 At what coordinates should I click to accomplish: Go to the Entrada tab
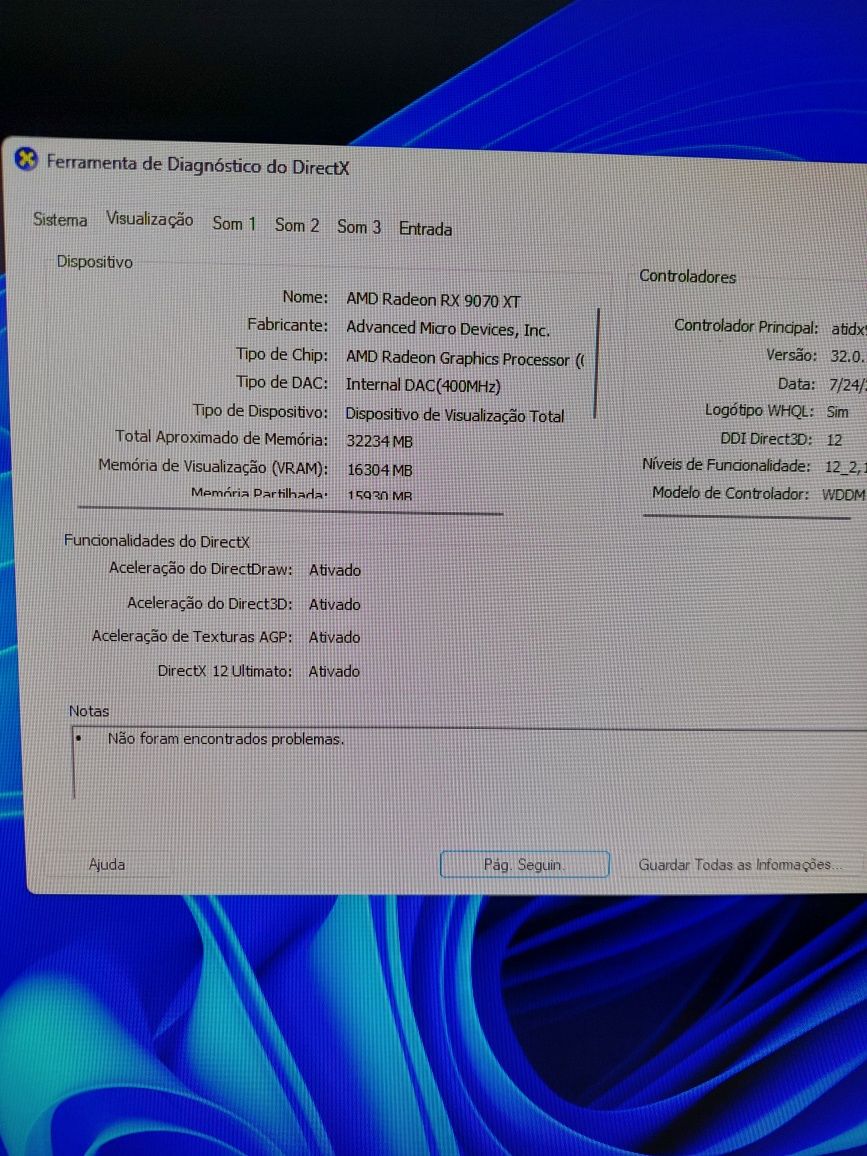[425, 229]
